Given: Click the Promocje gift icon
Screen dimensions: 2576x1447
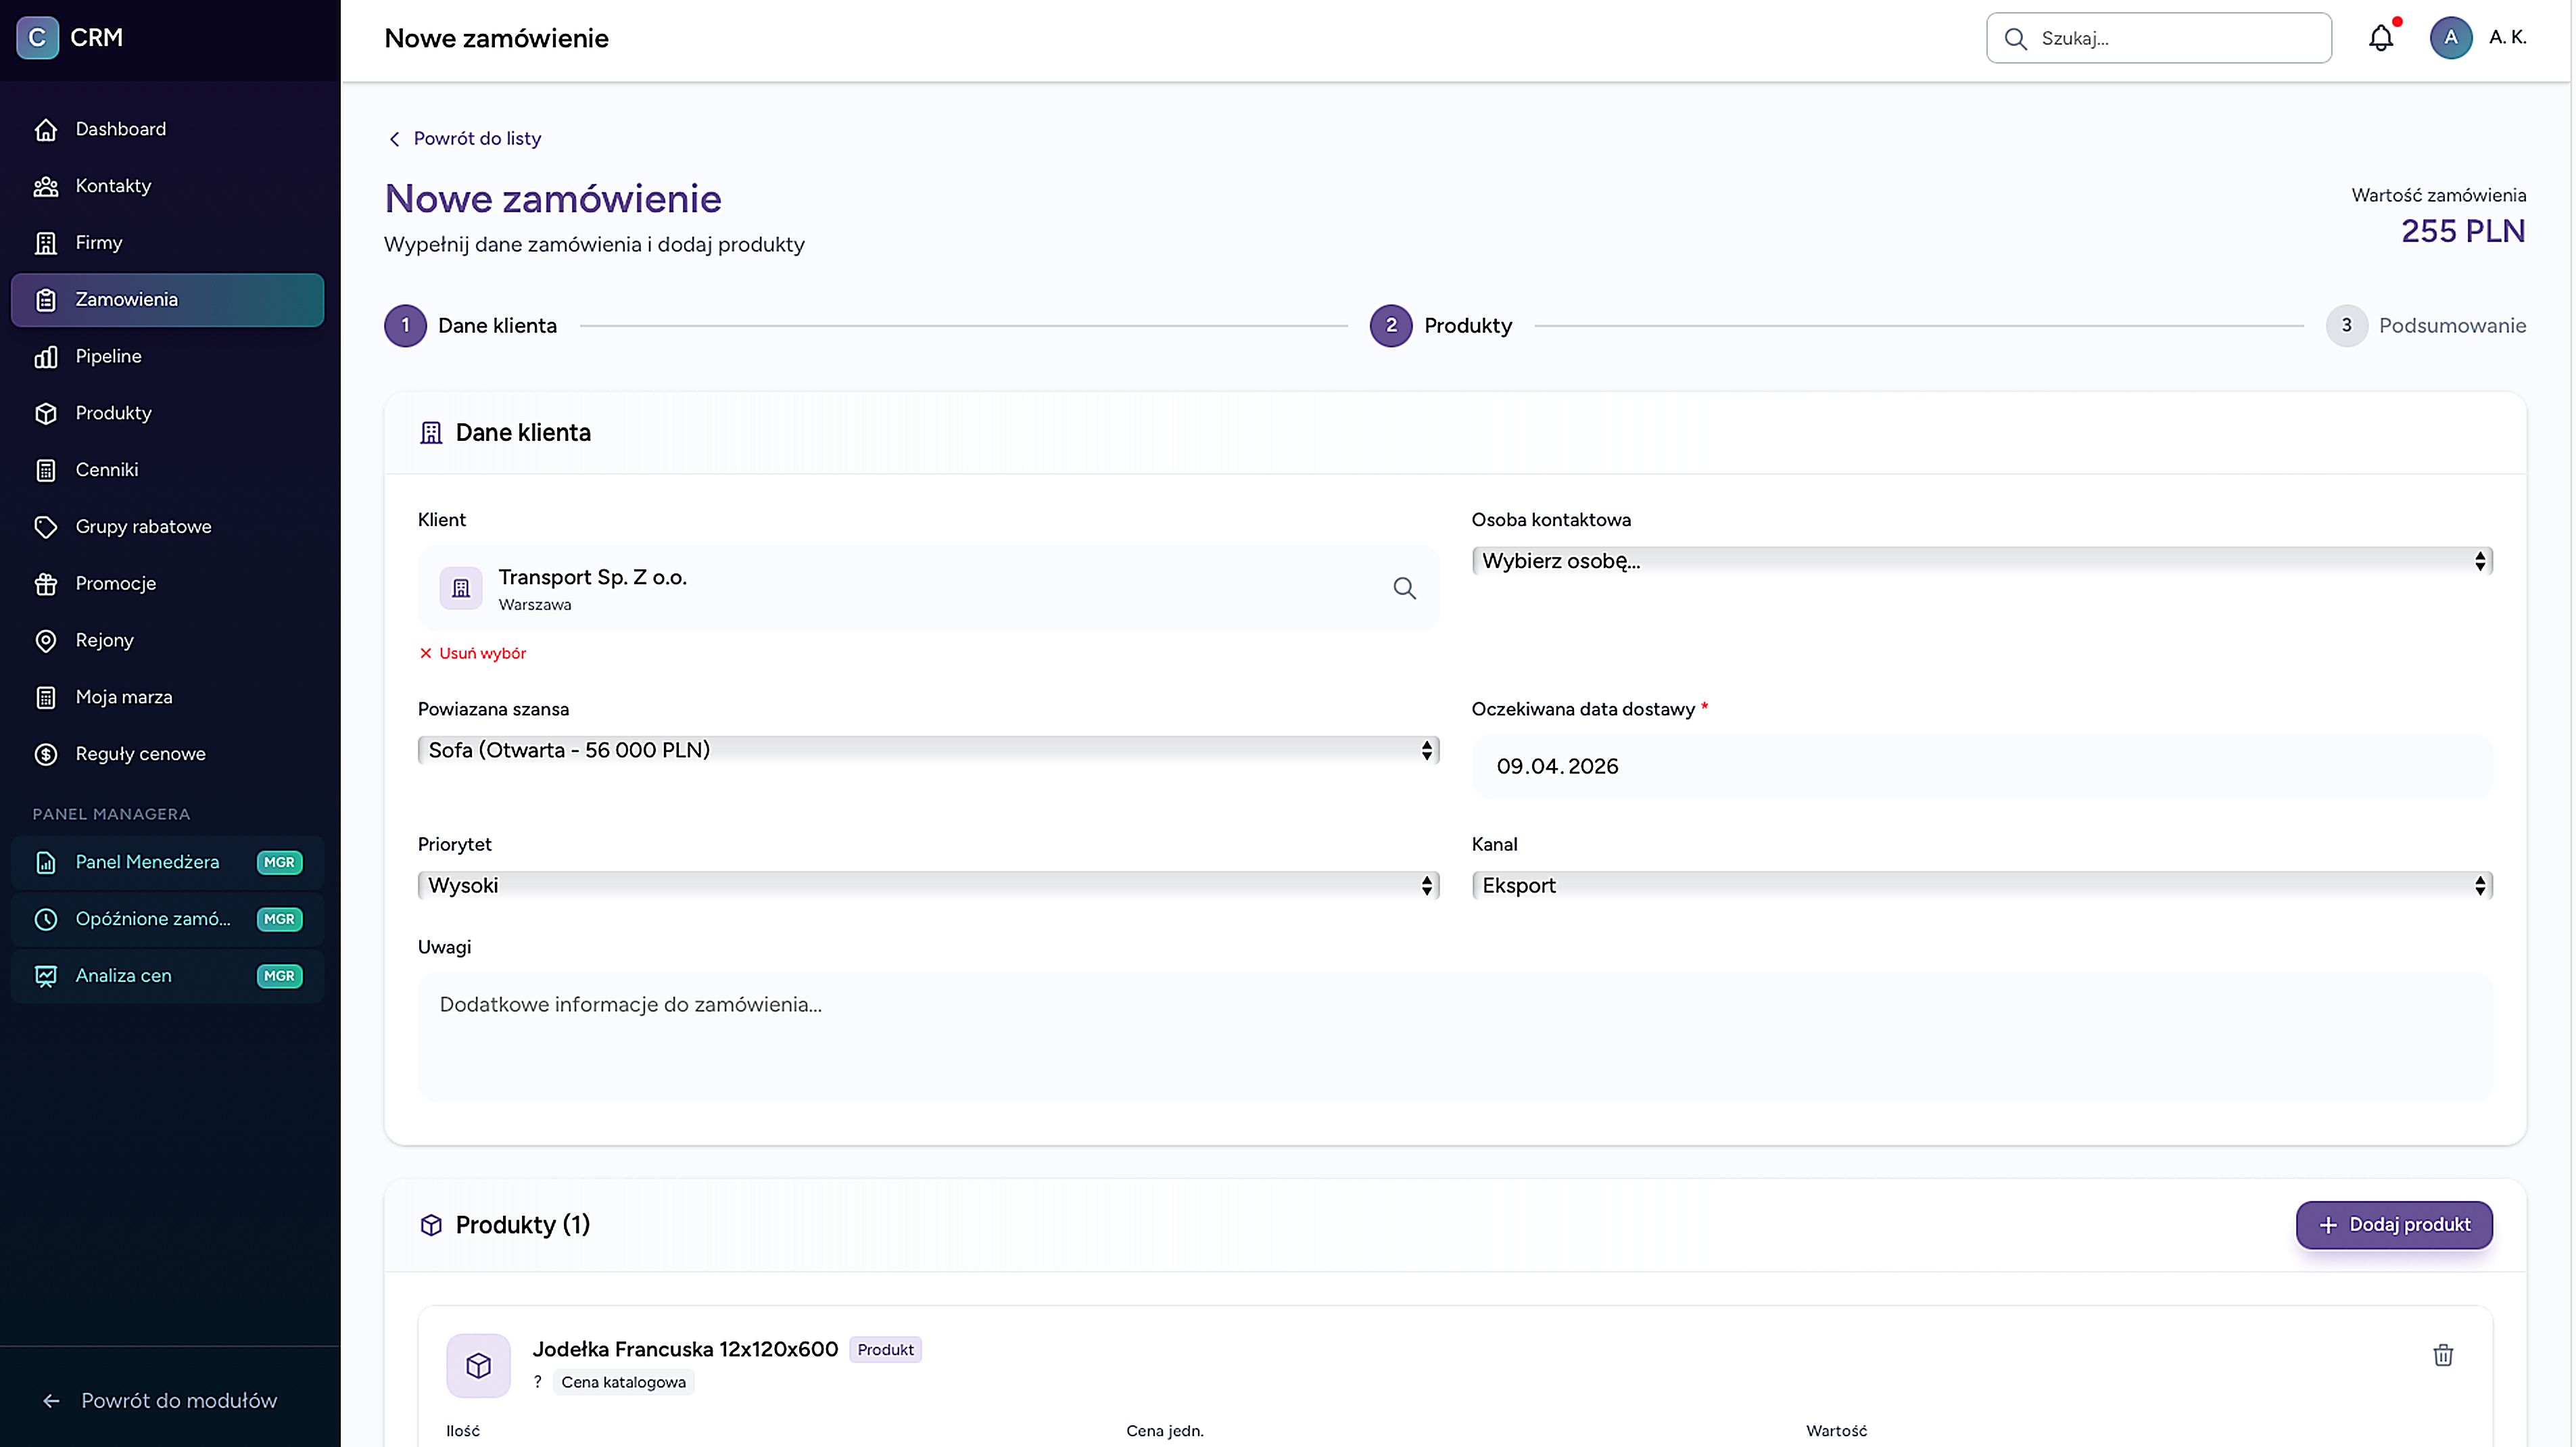Looking at the screenshot, I should [x=46, y=584].
